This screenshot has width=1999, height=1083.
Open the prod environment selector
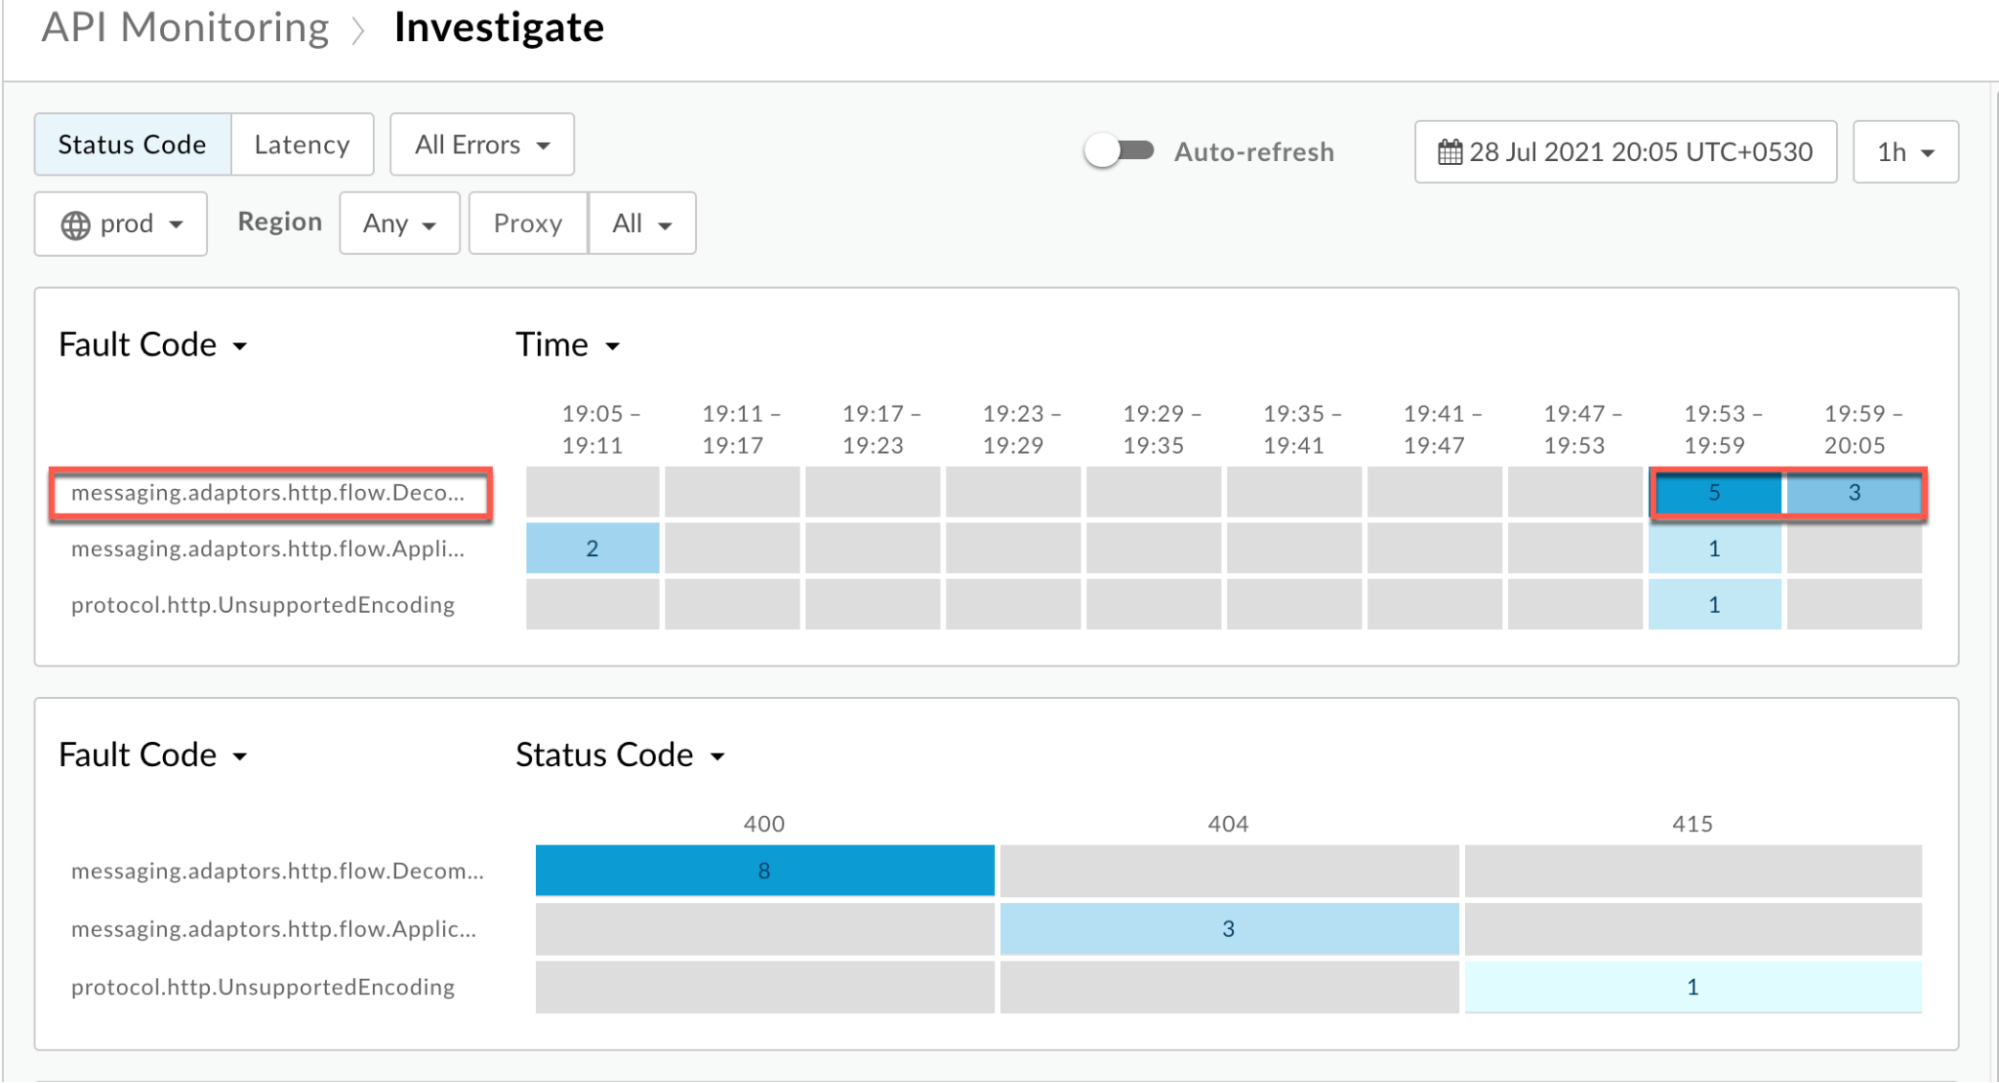[120, 223]
